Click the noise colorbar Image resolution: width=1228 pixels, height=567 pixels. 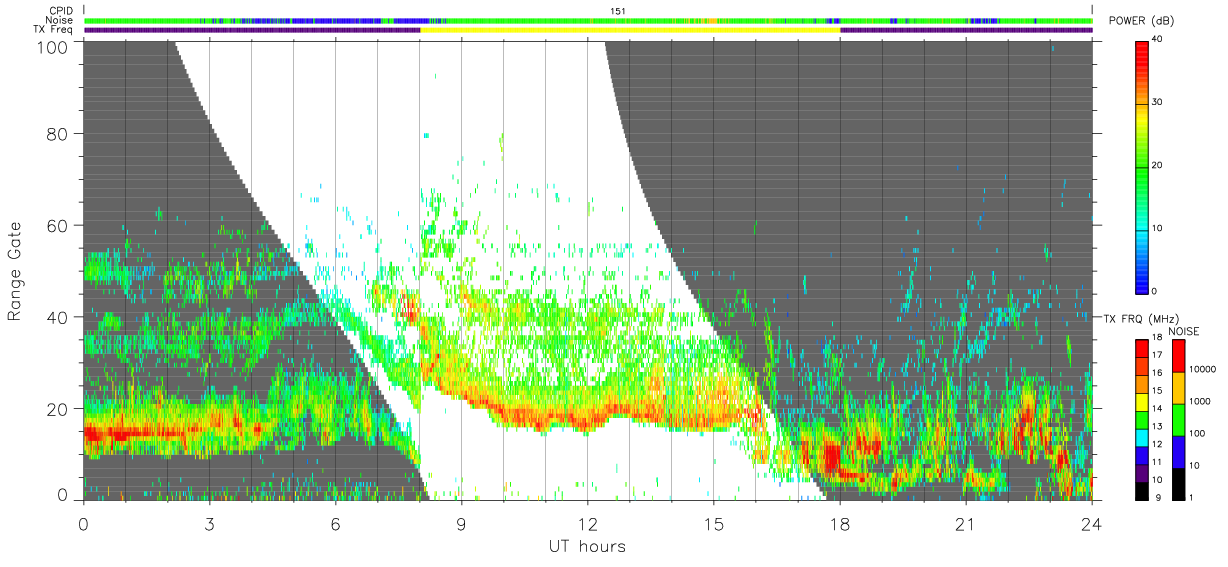click(1178, 420)
